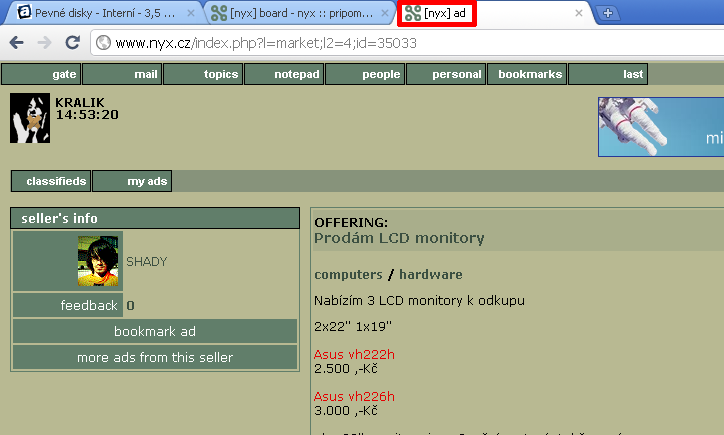Go back with the browser back arrow
The height and width of the screenshot is (435, 724).
(x=17, y=43)
